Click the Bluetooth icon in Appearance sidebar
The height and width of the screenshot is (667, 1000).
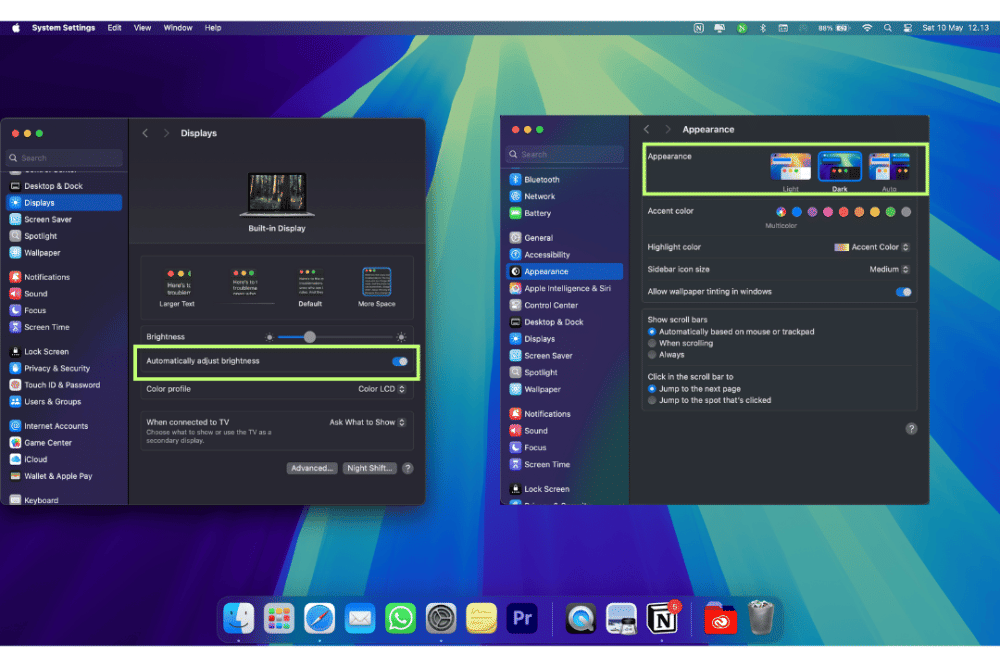click(x=516, y=180)
